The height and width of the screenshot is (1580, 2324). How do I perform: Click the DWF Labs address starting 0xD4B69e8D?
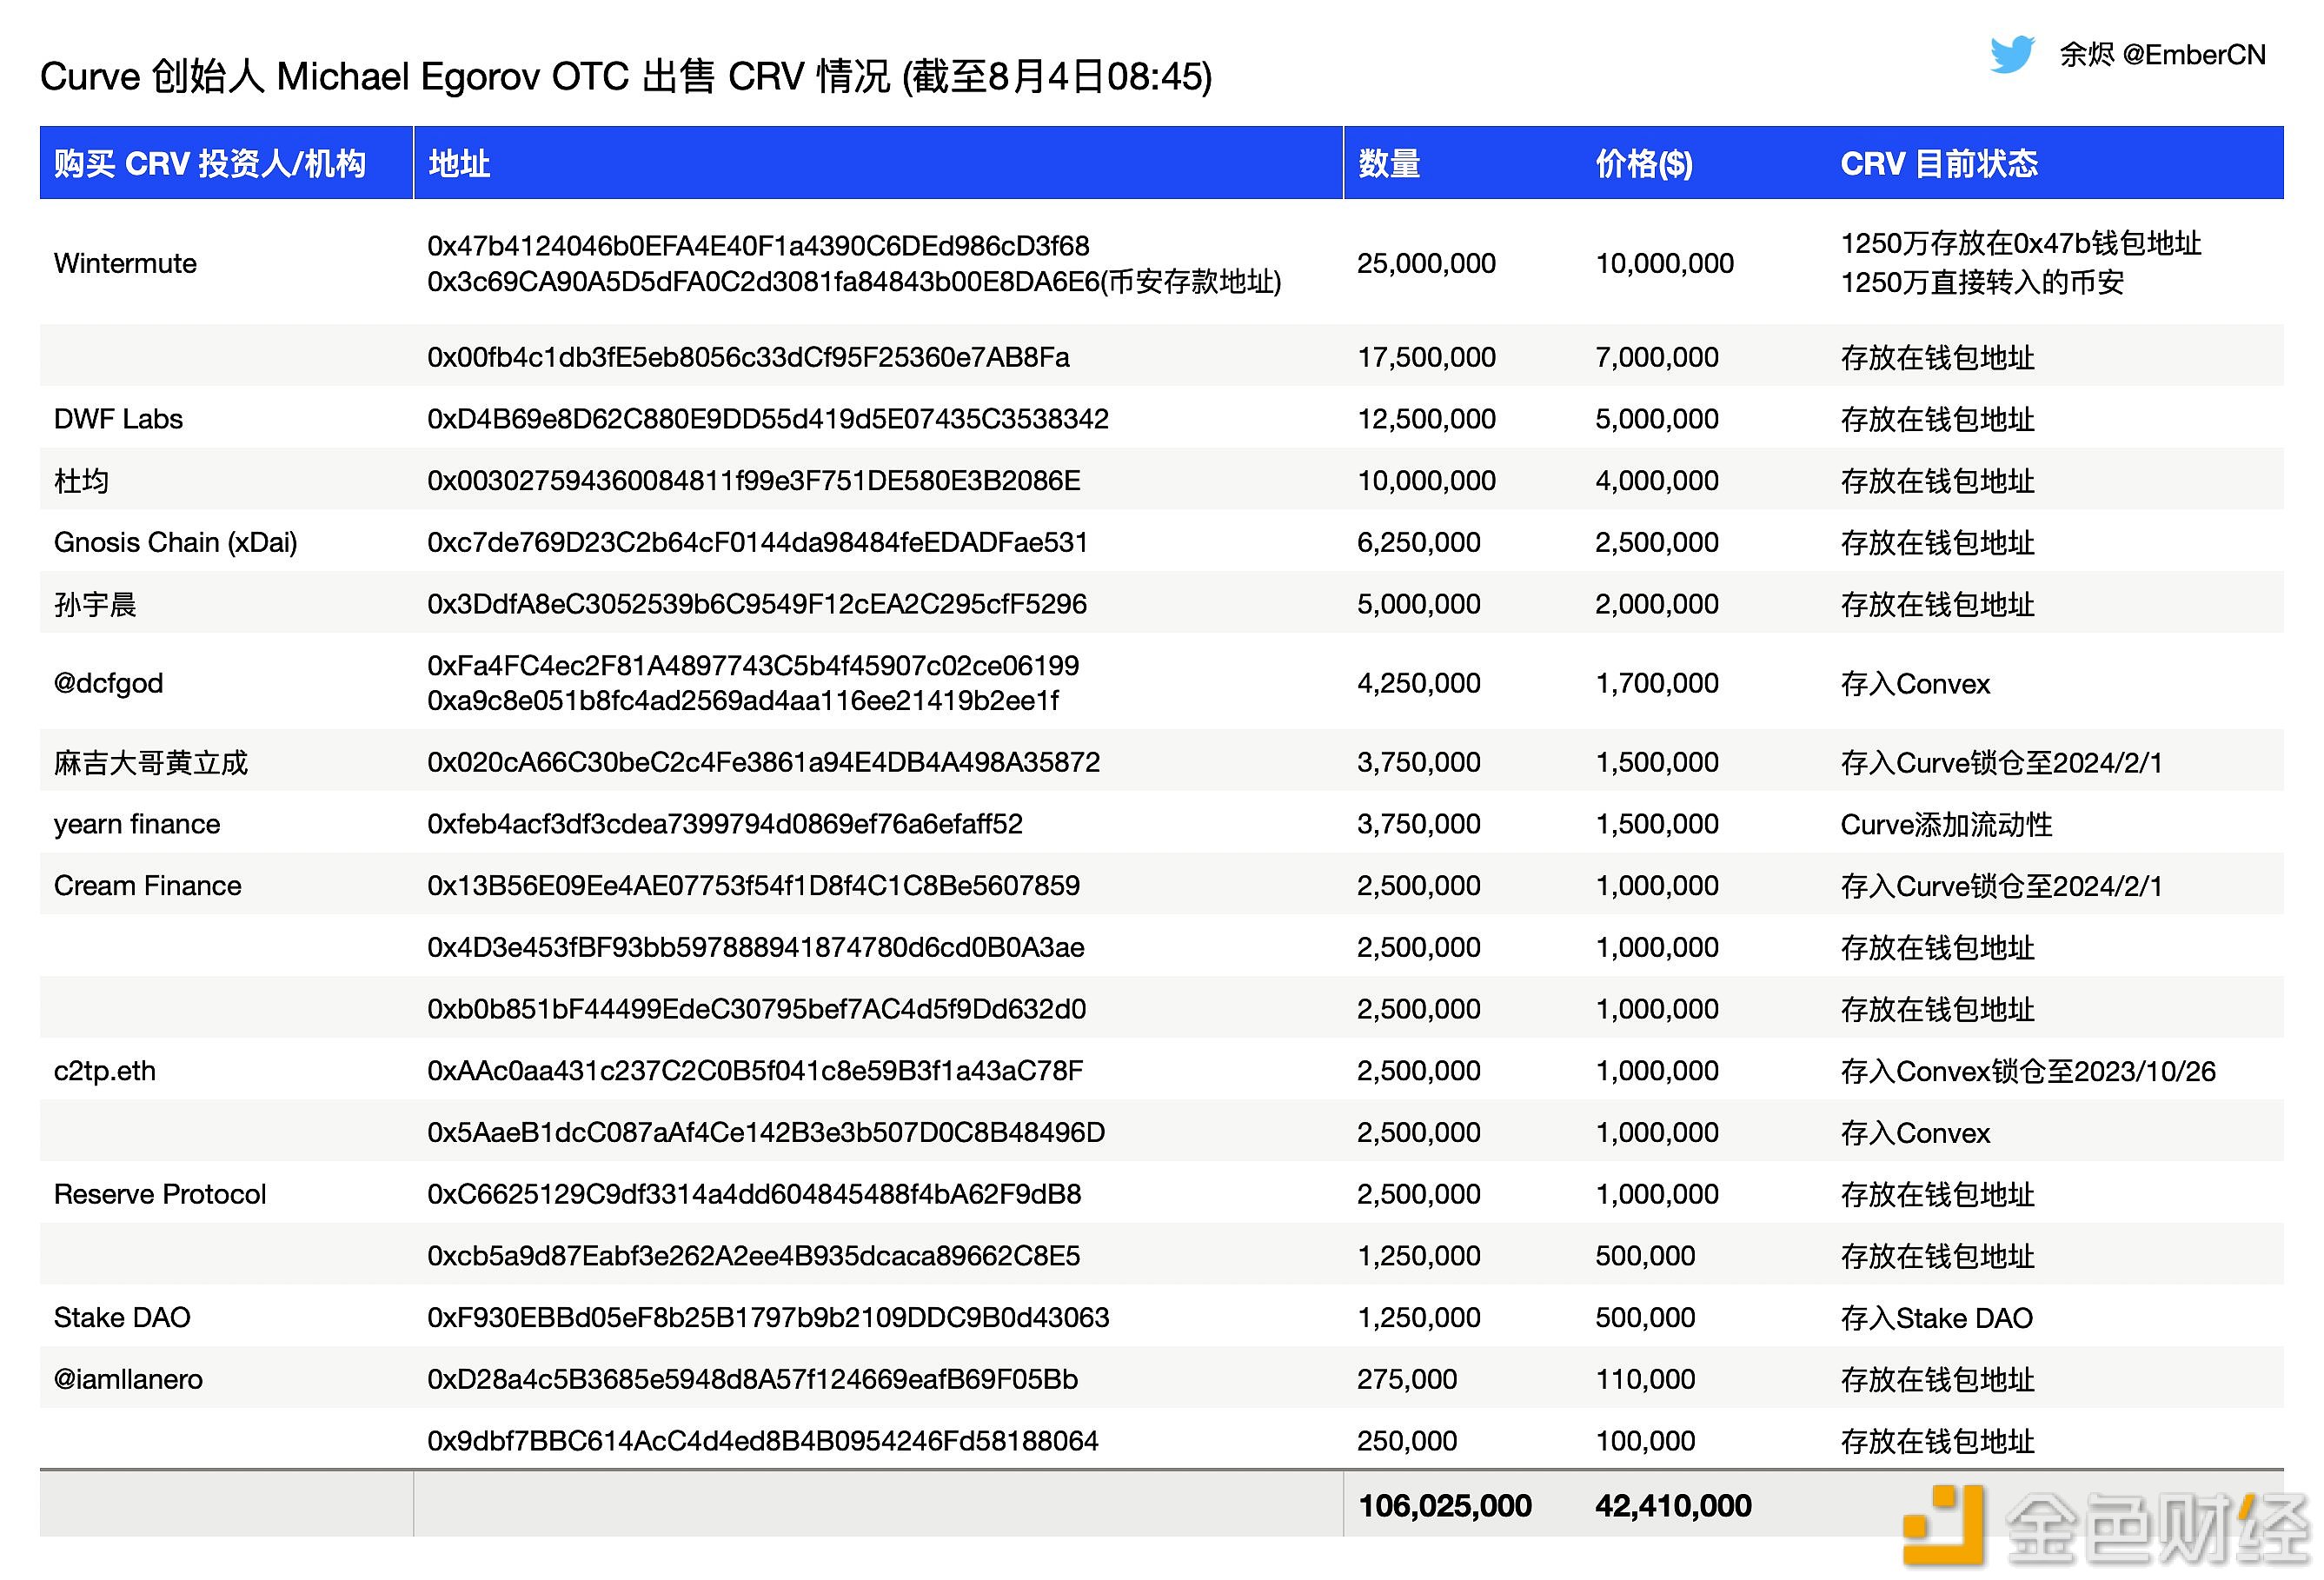click(768, 419)
